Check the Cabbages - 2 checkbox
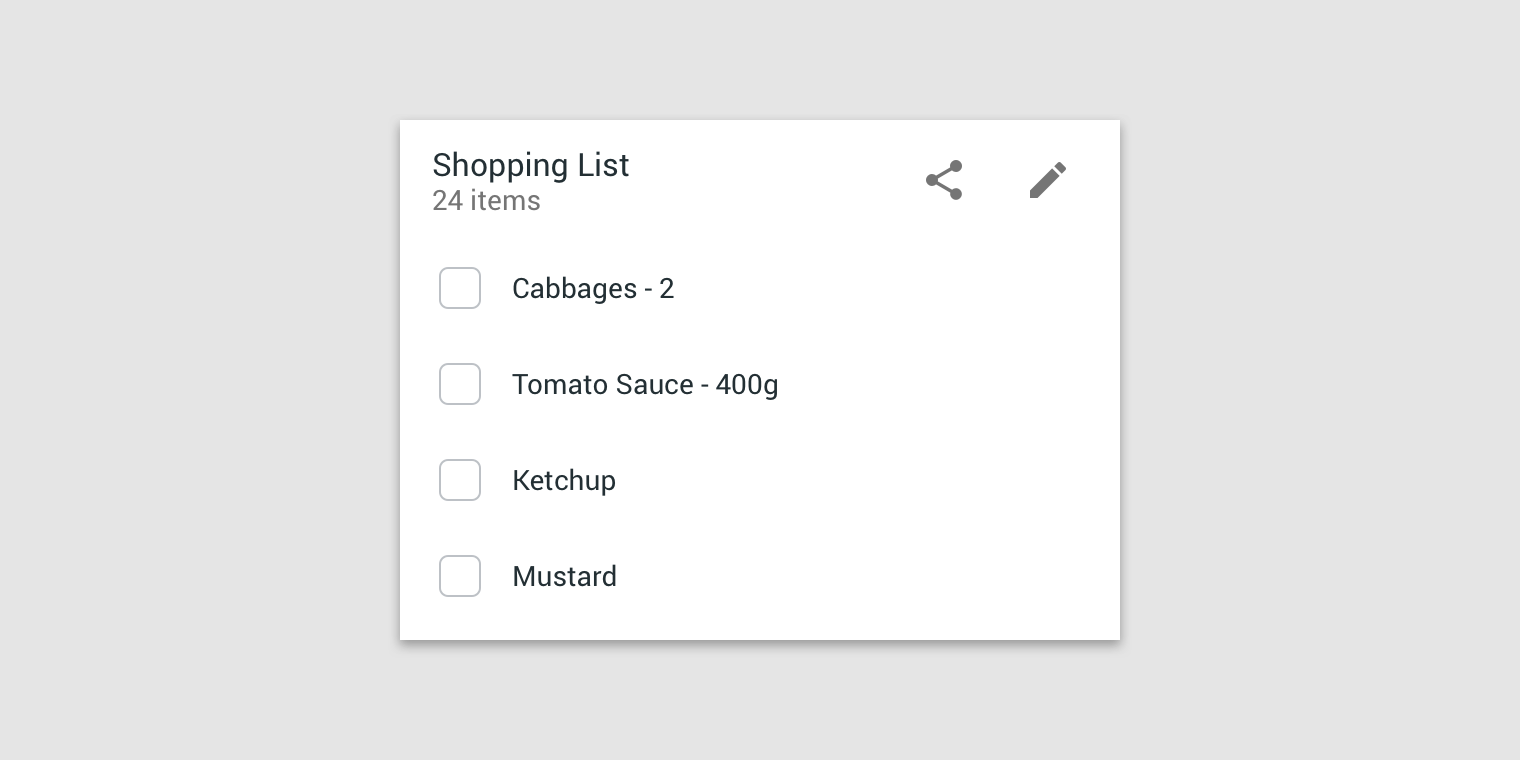Image resolution: width=1520 pixels, height=760 pixels. point(460,288)
